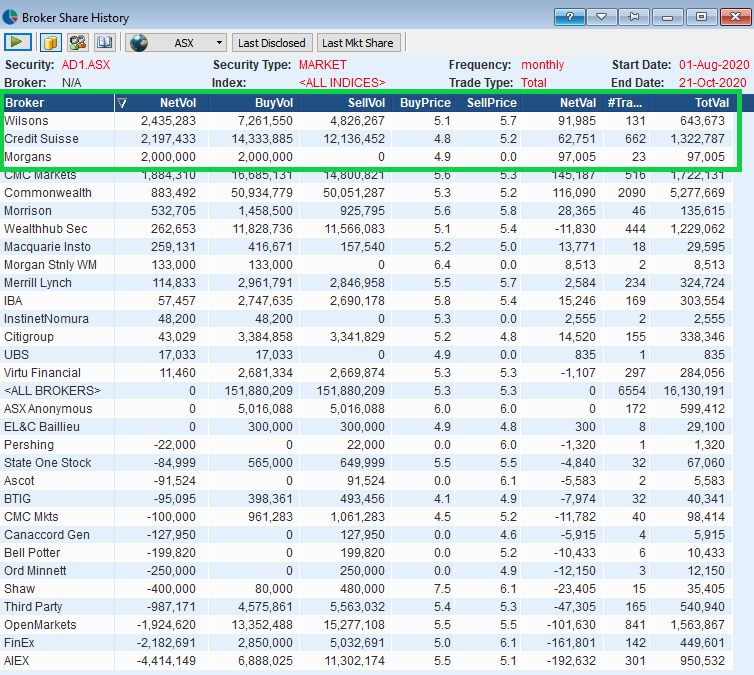Select the Third Party row
Screen dimensions: 754x675
pos(368,607)
